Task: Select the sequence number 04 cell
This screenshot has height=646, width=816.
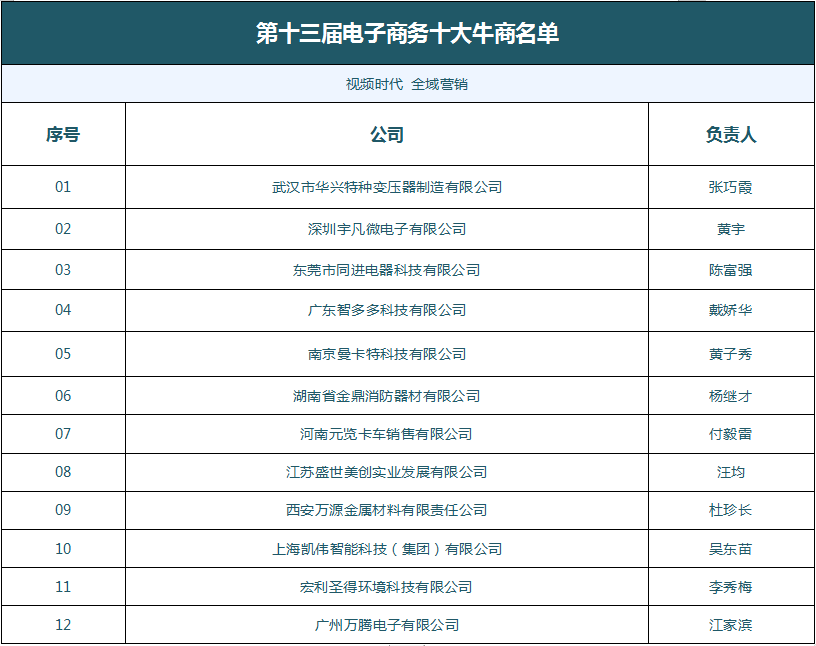Action: pos(63,310)
